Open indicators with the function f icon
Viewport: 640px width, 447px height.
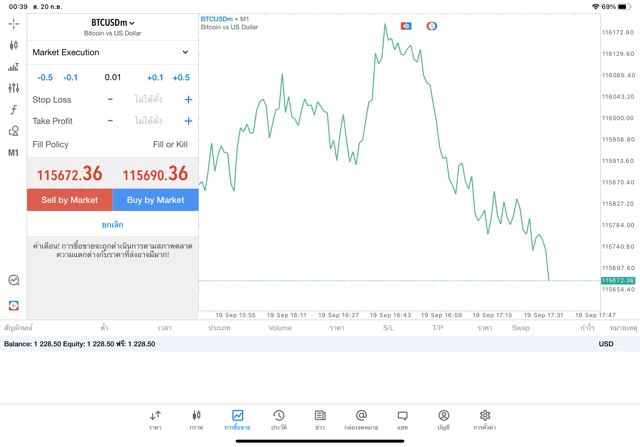(x=13, y=110)
